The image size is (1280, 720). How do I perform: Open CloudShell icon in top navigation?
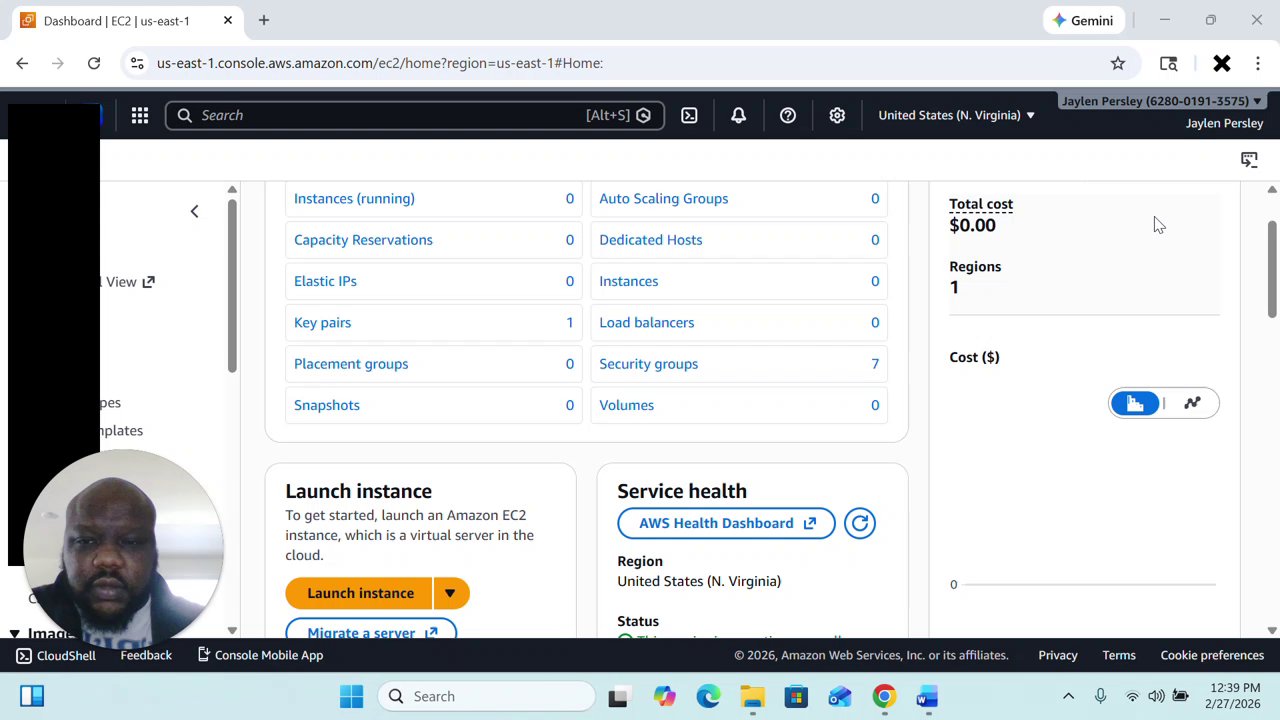(689, 115)
